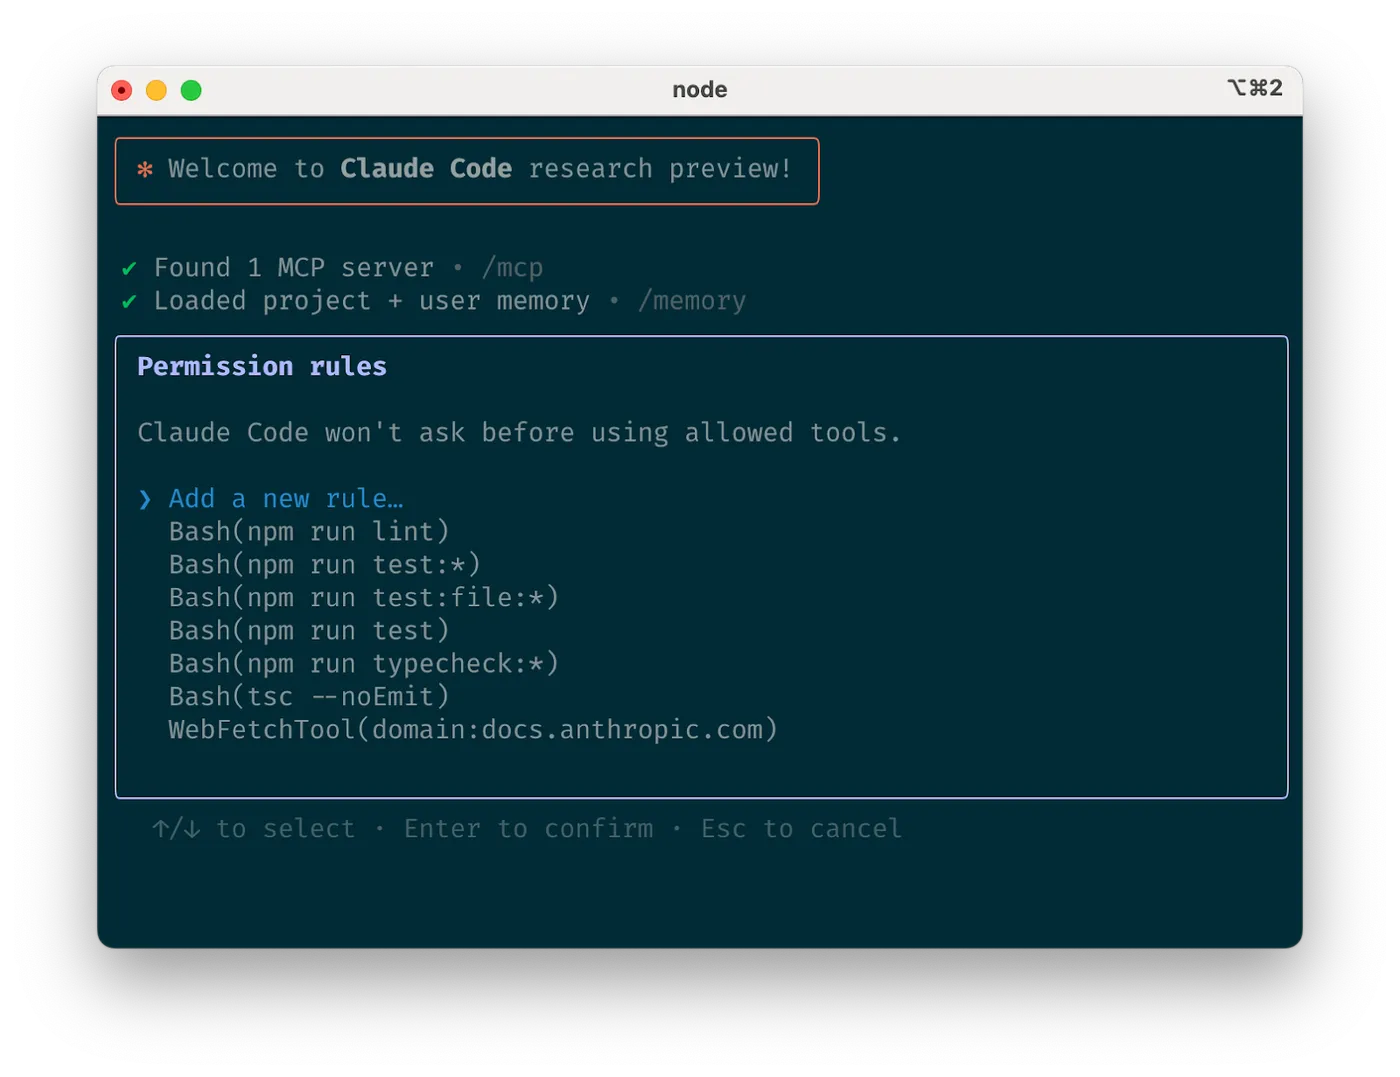
Task: Choose the Bash(npm run test:*) rule
Action: (x=324, y=565)
